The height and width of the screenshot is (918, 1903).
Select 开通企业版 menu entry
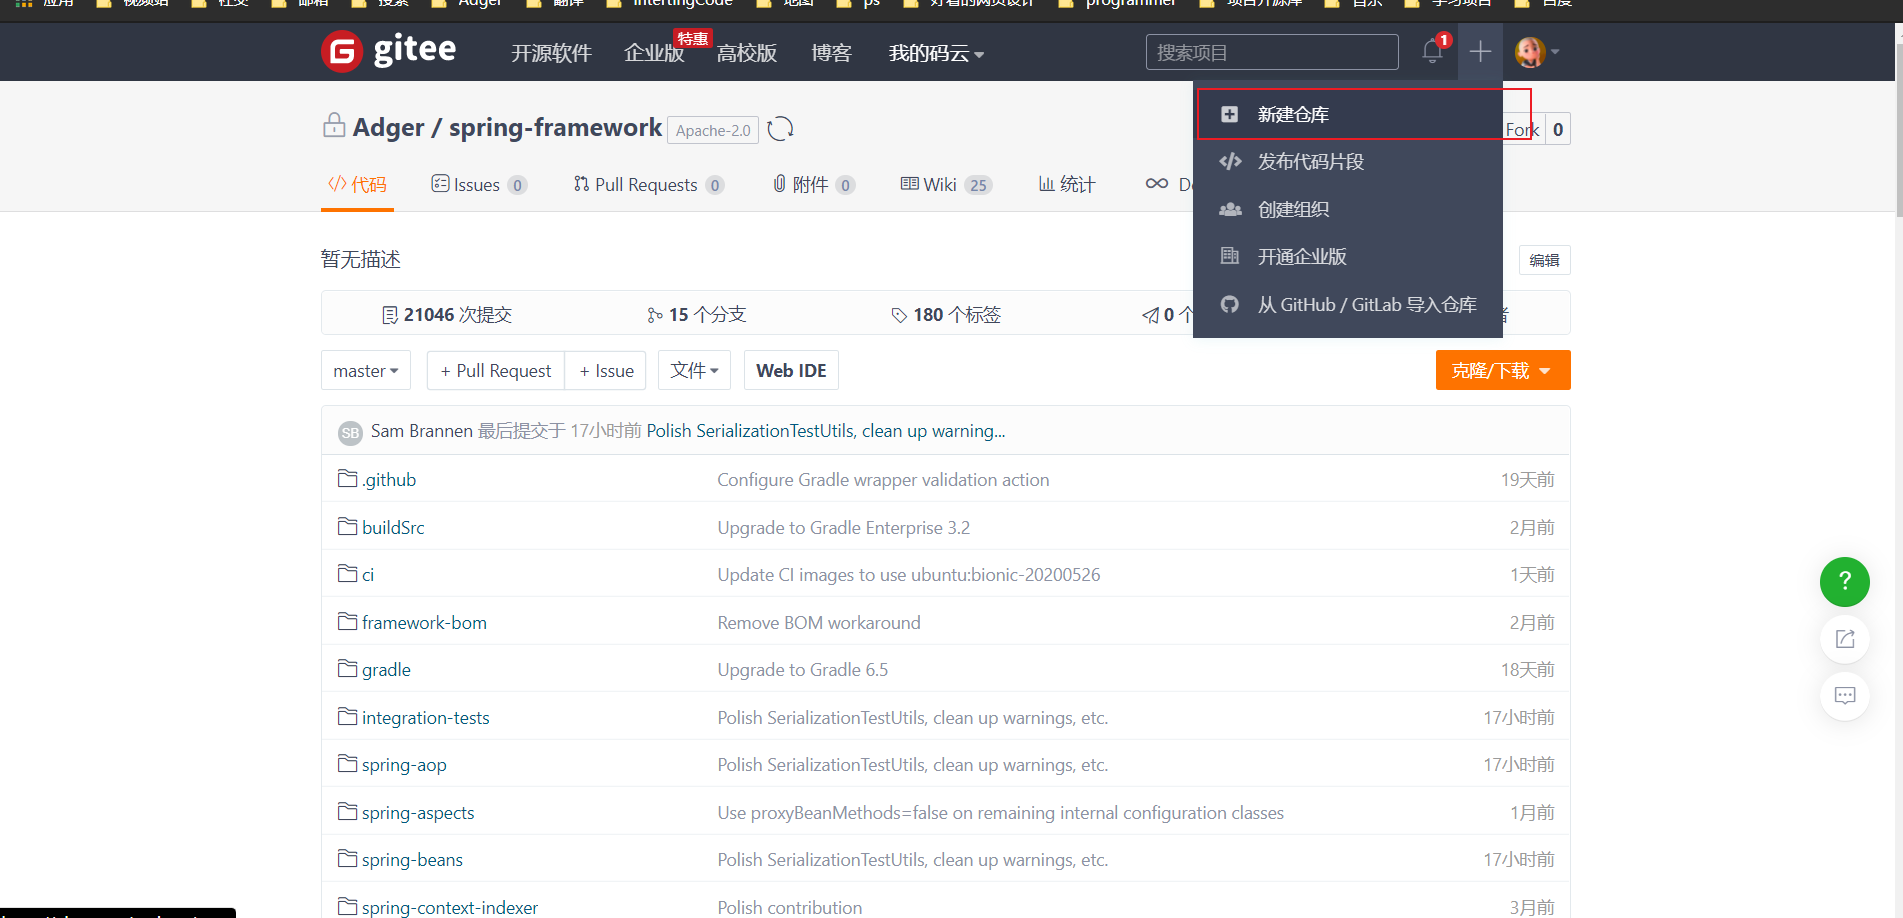pos(1348,257)
